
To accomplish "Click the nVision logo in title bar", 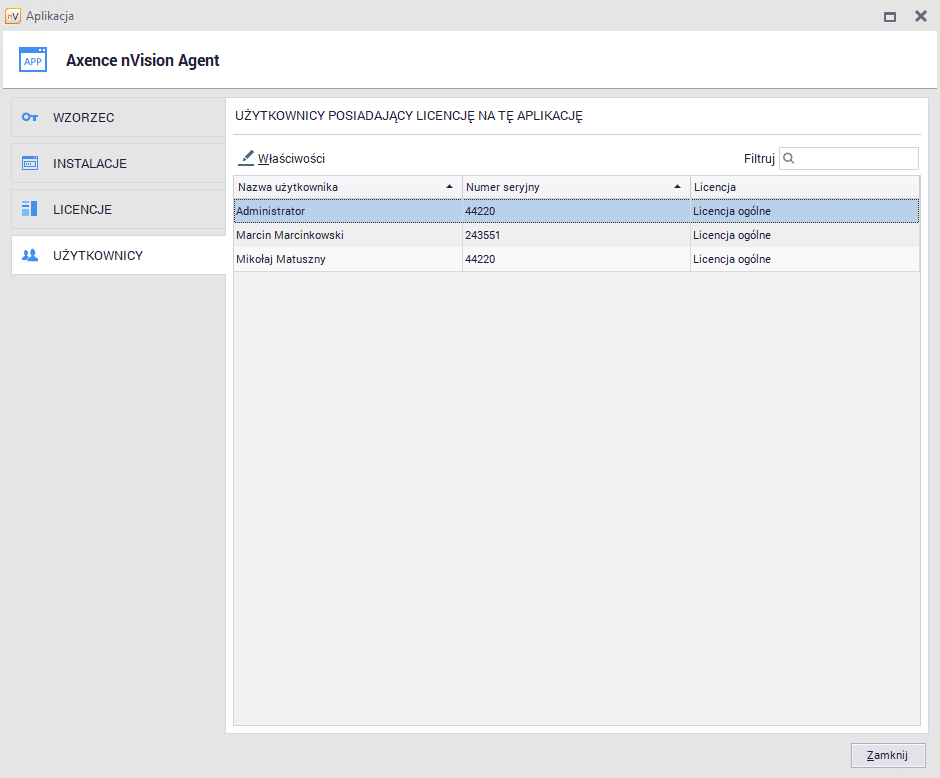I will 12,16.
